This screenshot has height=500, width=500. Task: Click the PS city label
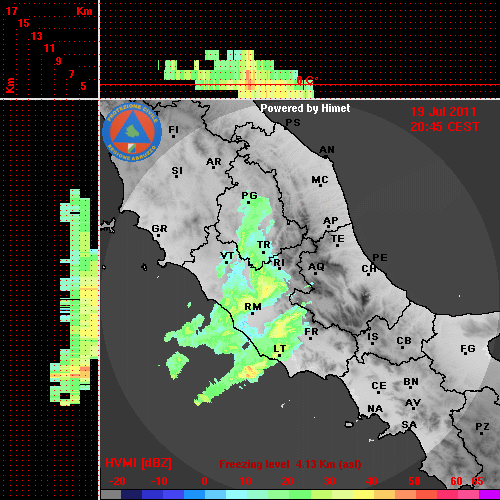(x=293, y=123)
